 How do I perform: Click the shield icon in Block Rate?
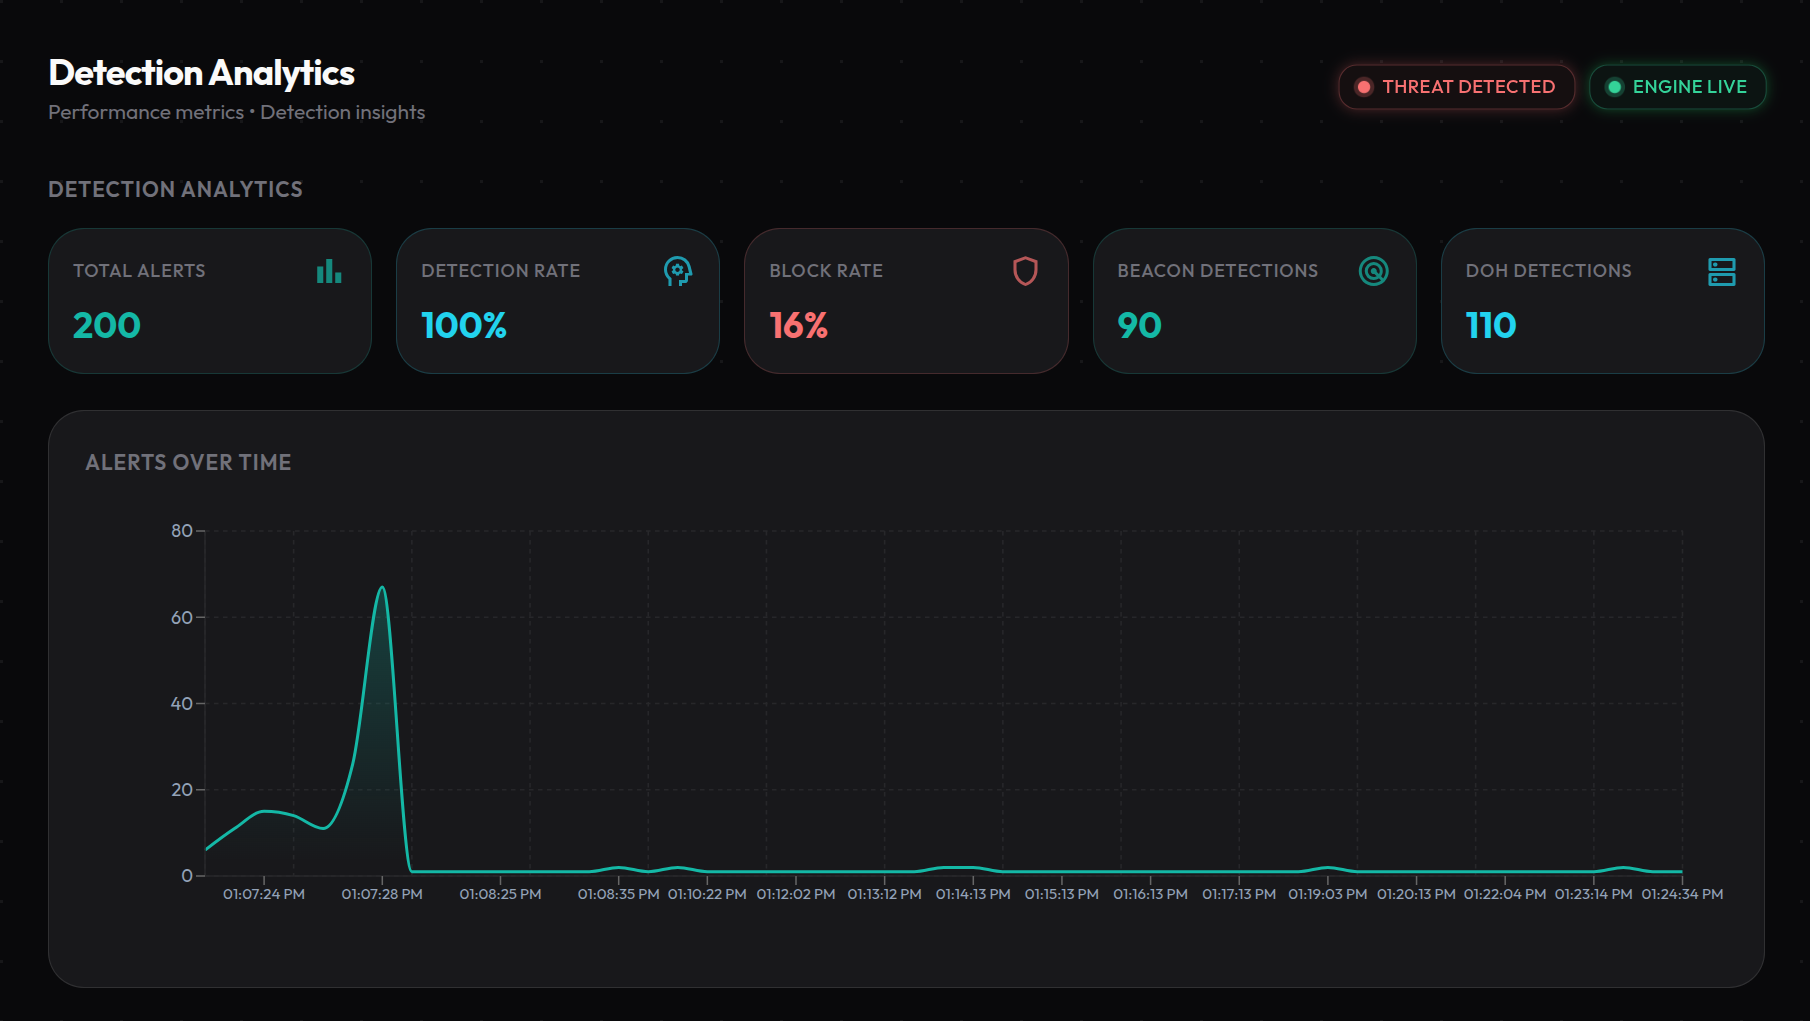(1025, 271)
